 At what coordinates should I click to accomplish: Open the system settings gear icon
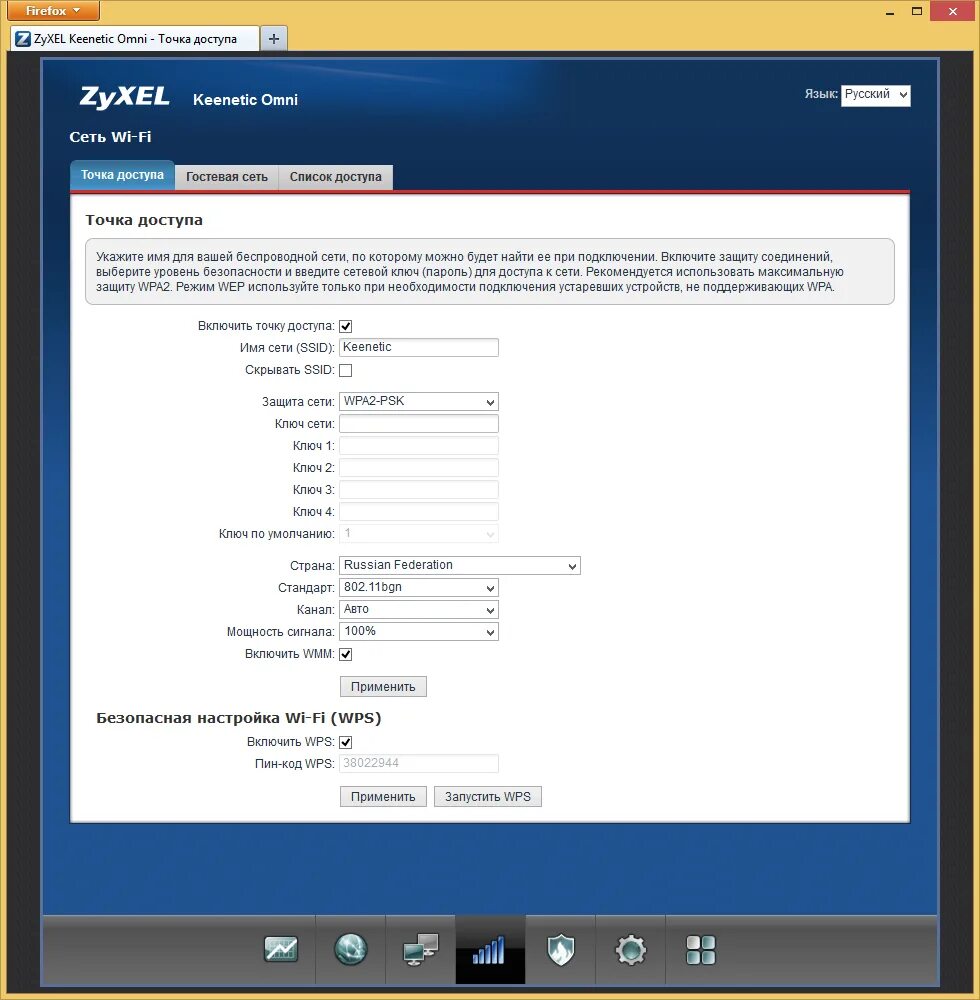[x=631, y=949]
